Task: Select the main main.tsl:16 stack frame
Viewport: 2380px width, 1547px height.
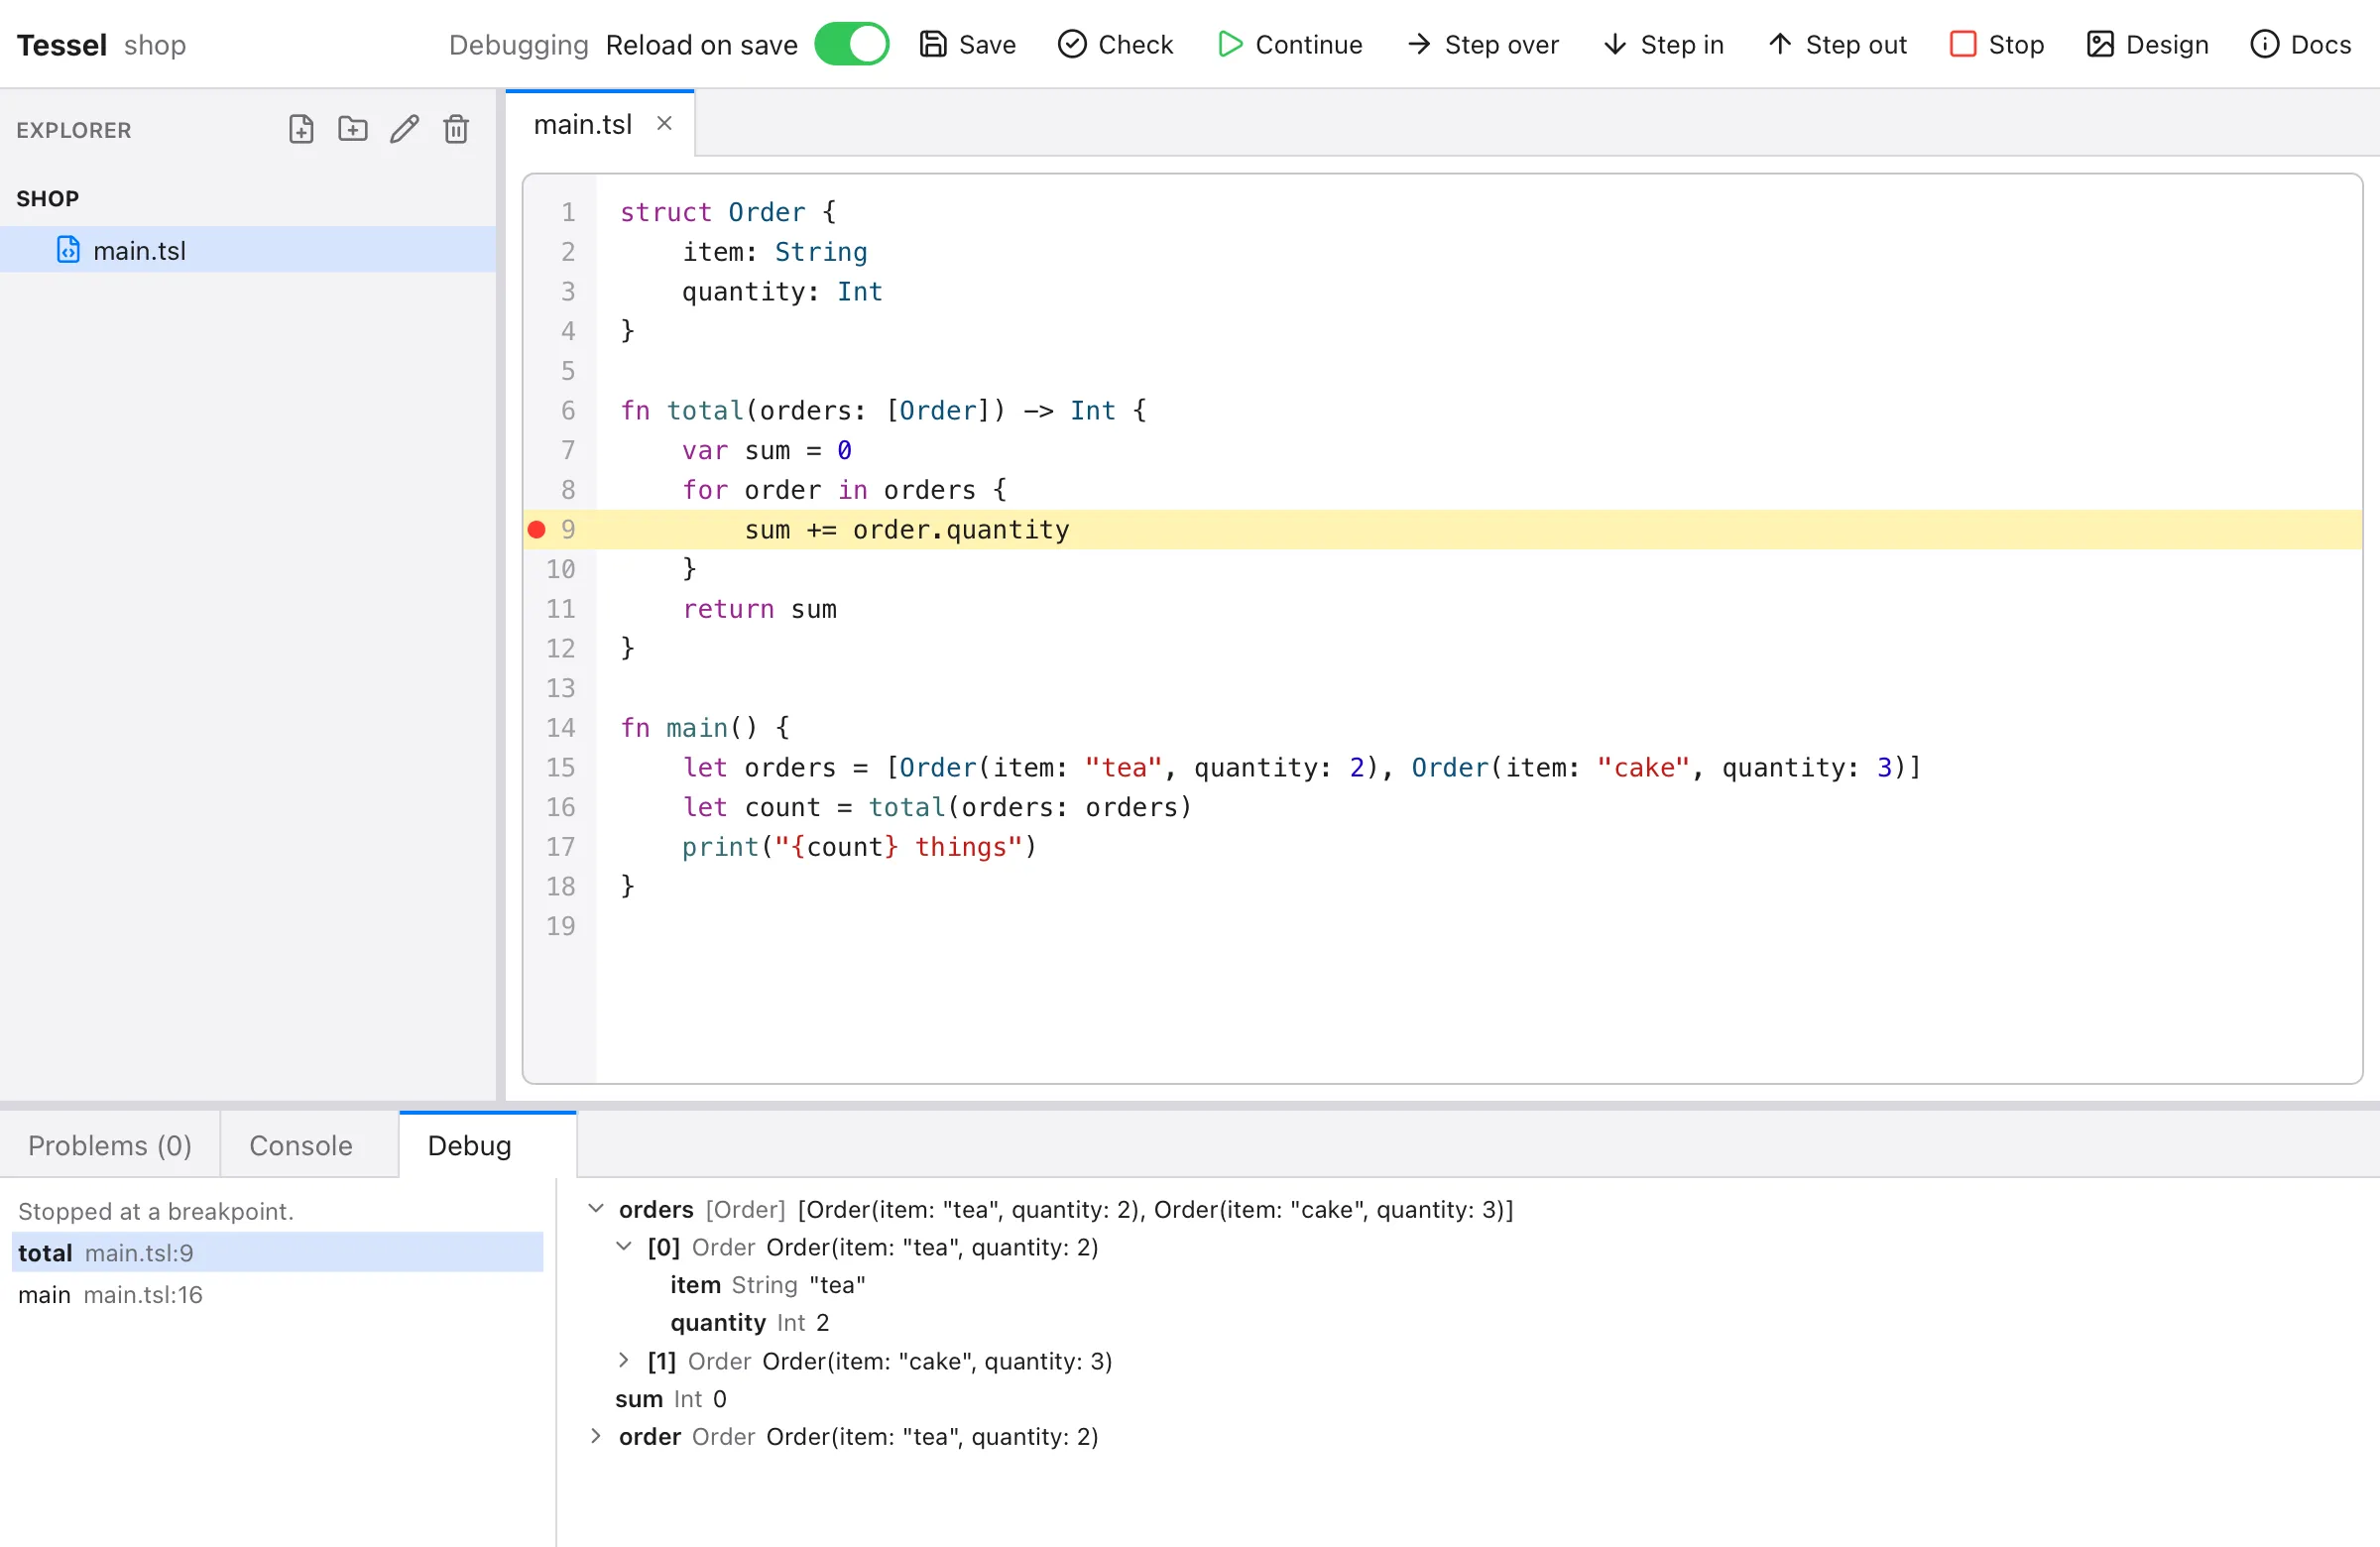Action: [277, 1295]
